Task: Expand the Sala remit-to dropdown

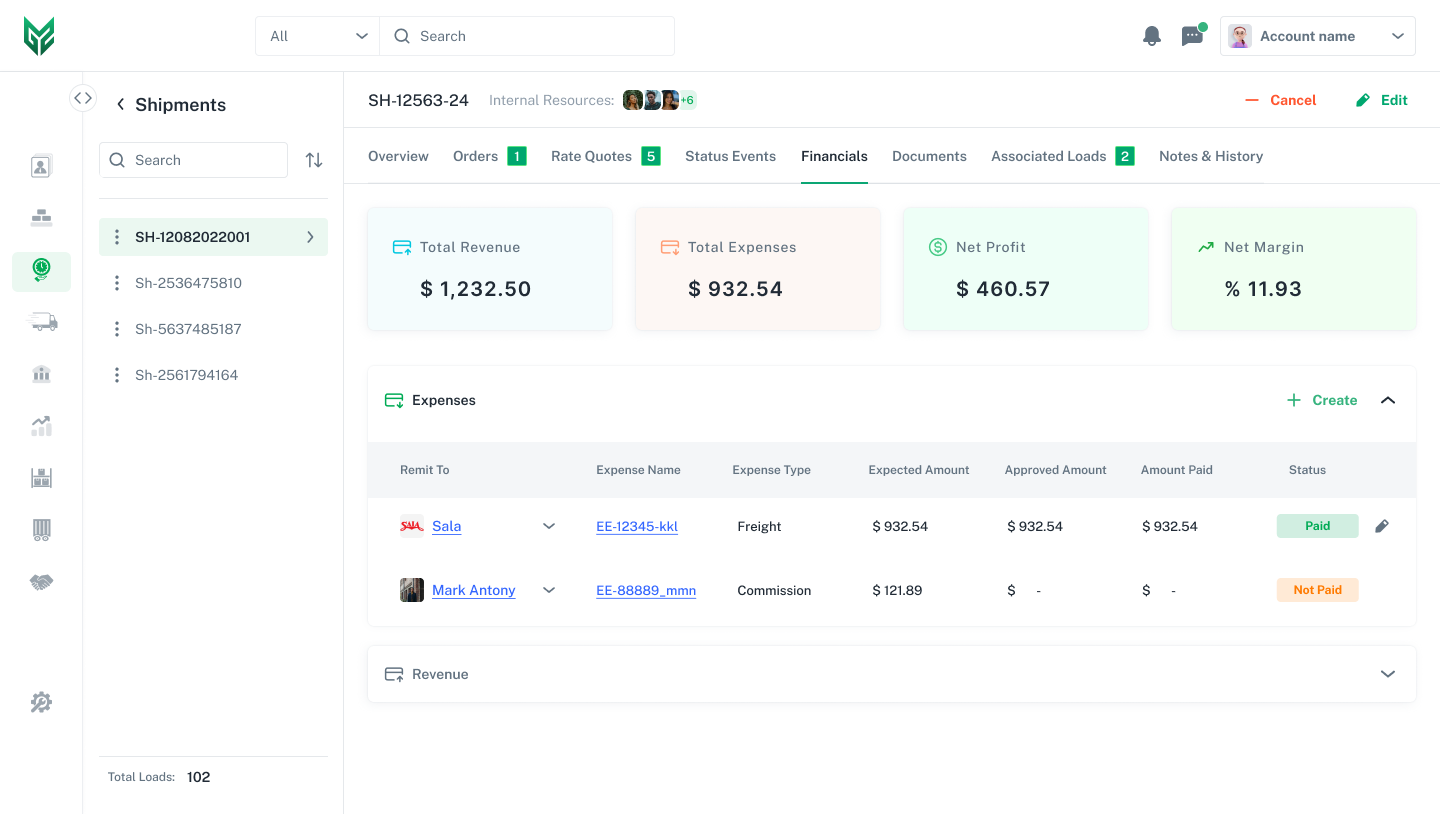Action: [x=549, y=526]
